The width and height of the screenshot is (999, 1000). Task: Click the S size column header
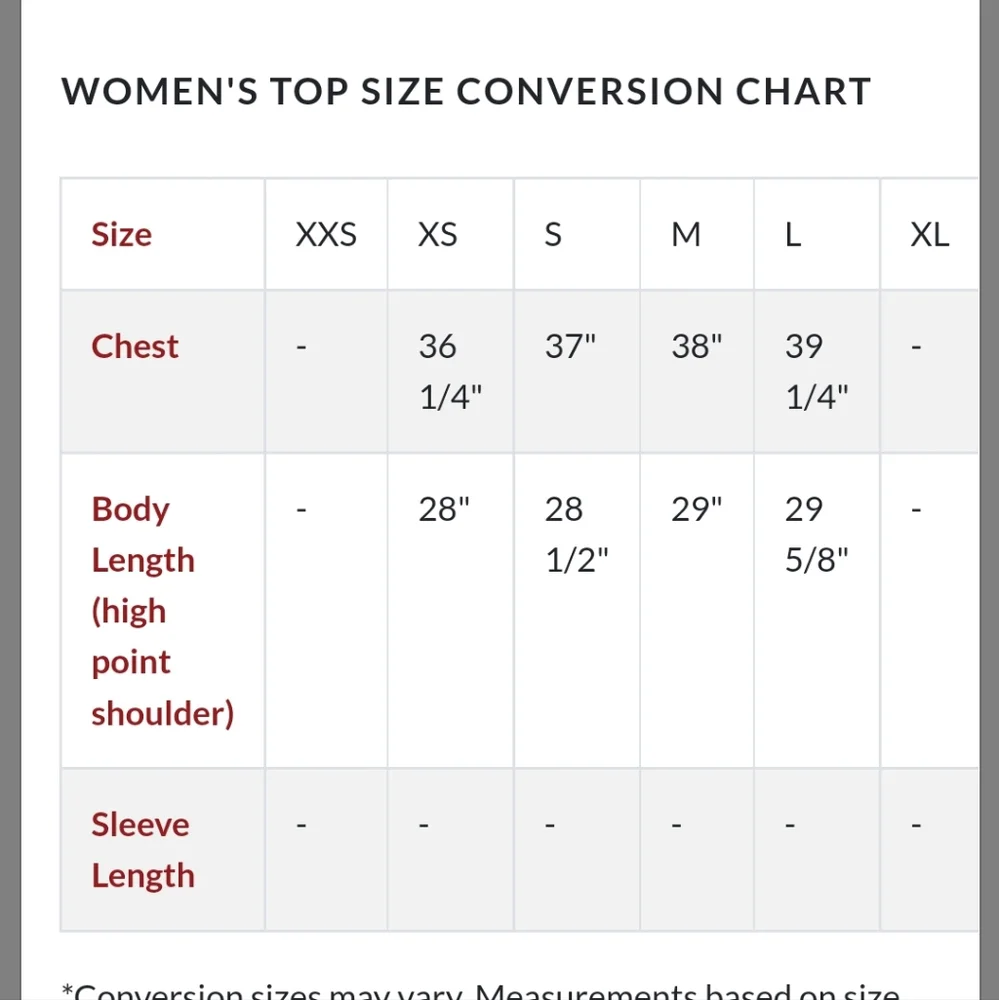click(x=553, y=235)
